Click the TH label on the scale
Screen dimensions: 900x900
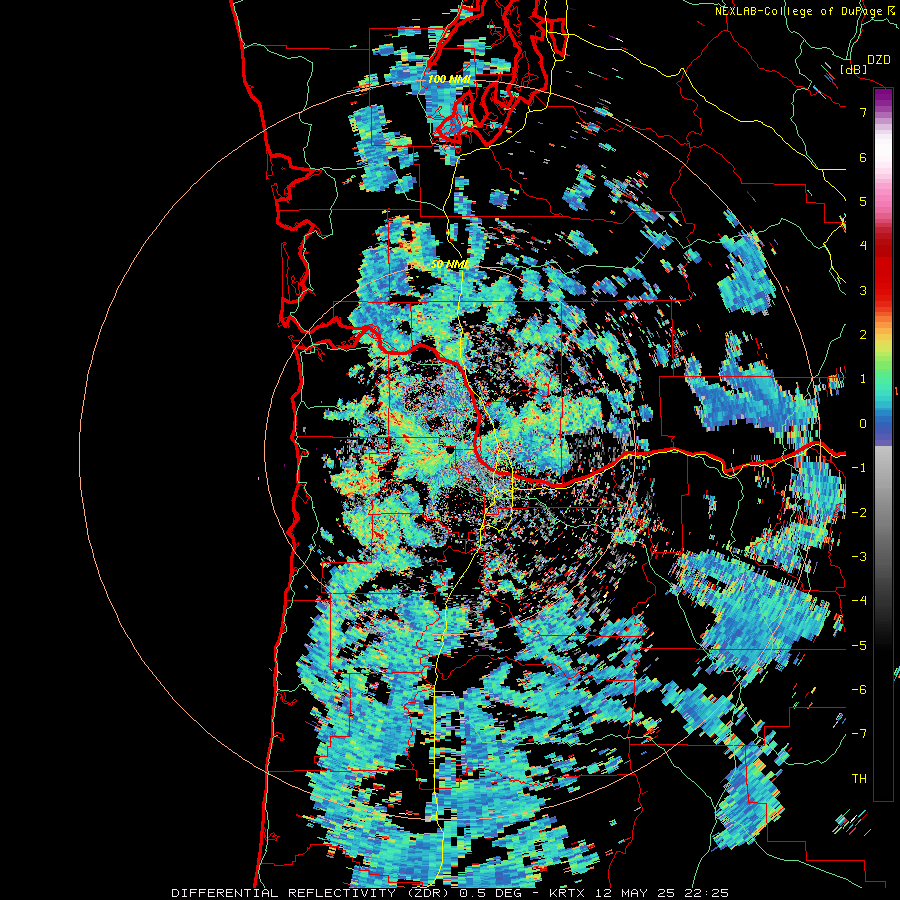(x=859, y=779)
